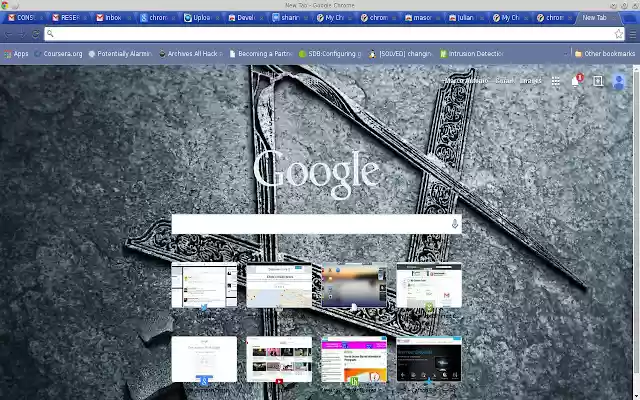This screenshot has width=640, height=400.
Task: Switch to the CONS Gmail tab
Action: point(24,18)
